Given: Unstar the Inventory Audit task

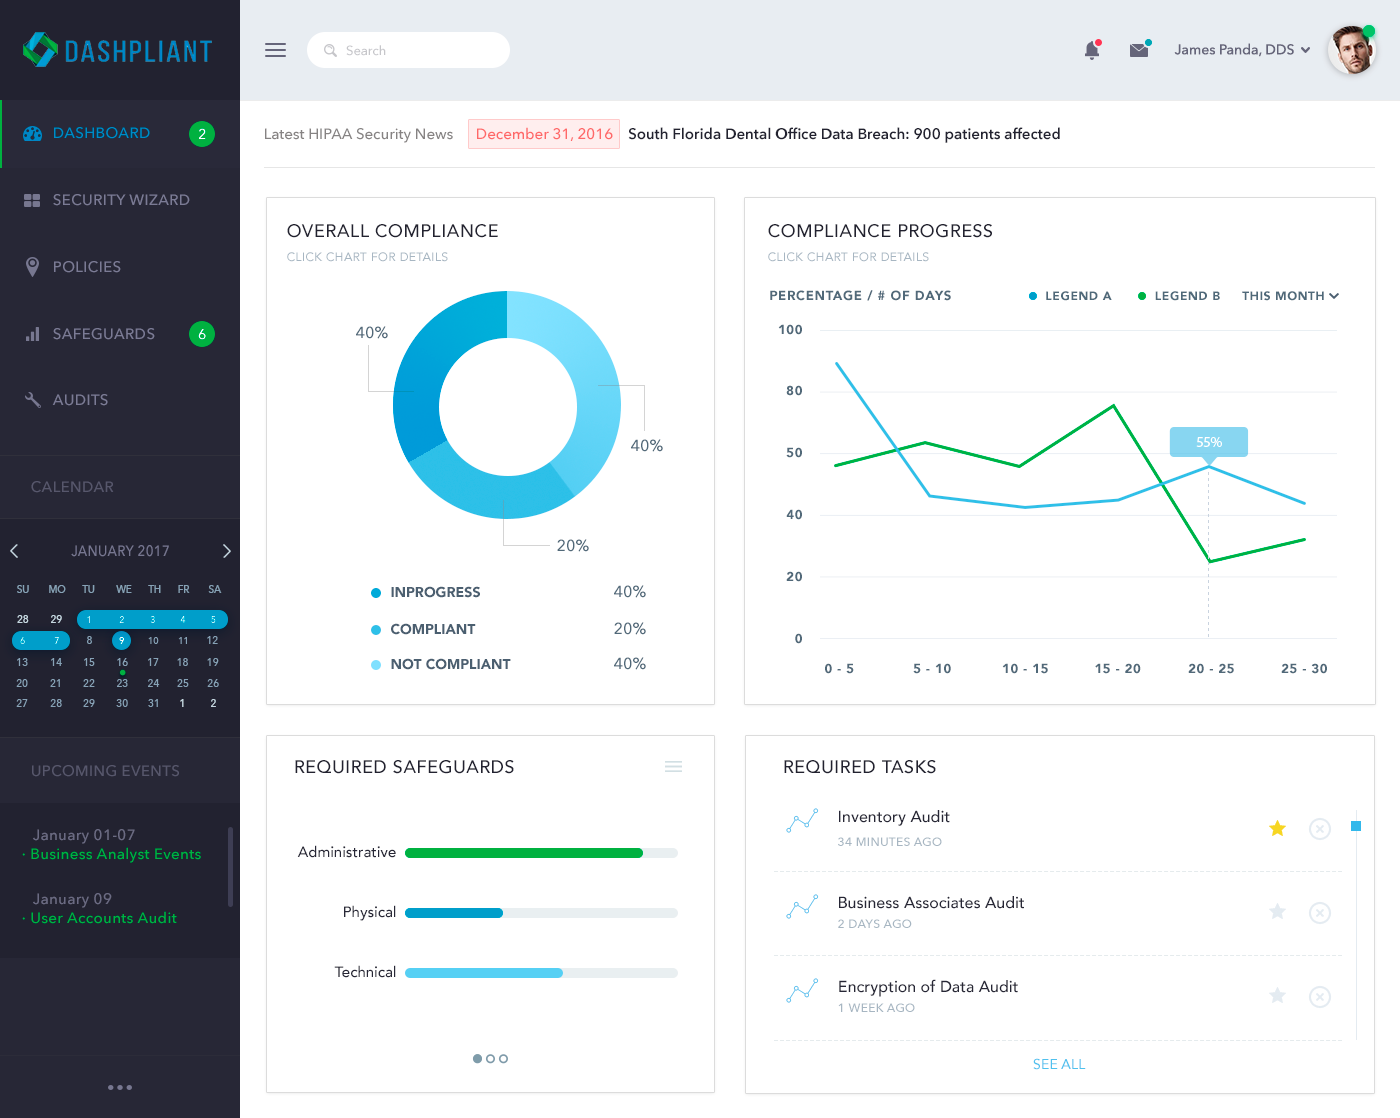Looking at the screenshot, I should coord(1277,828).
